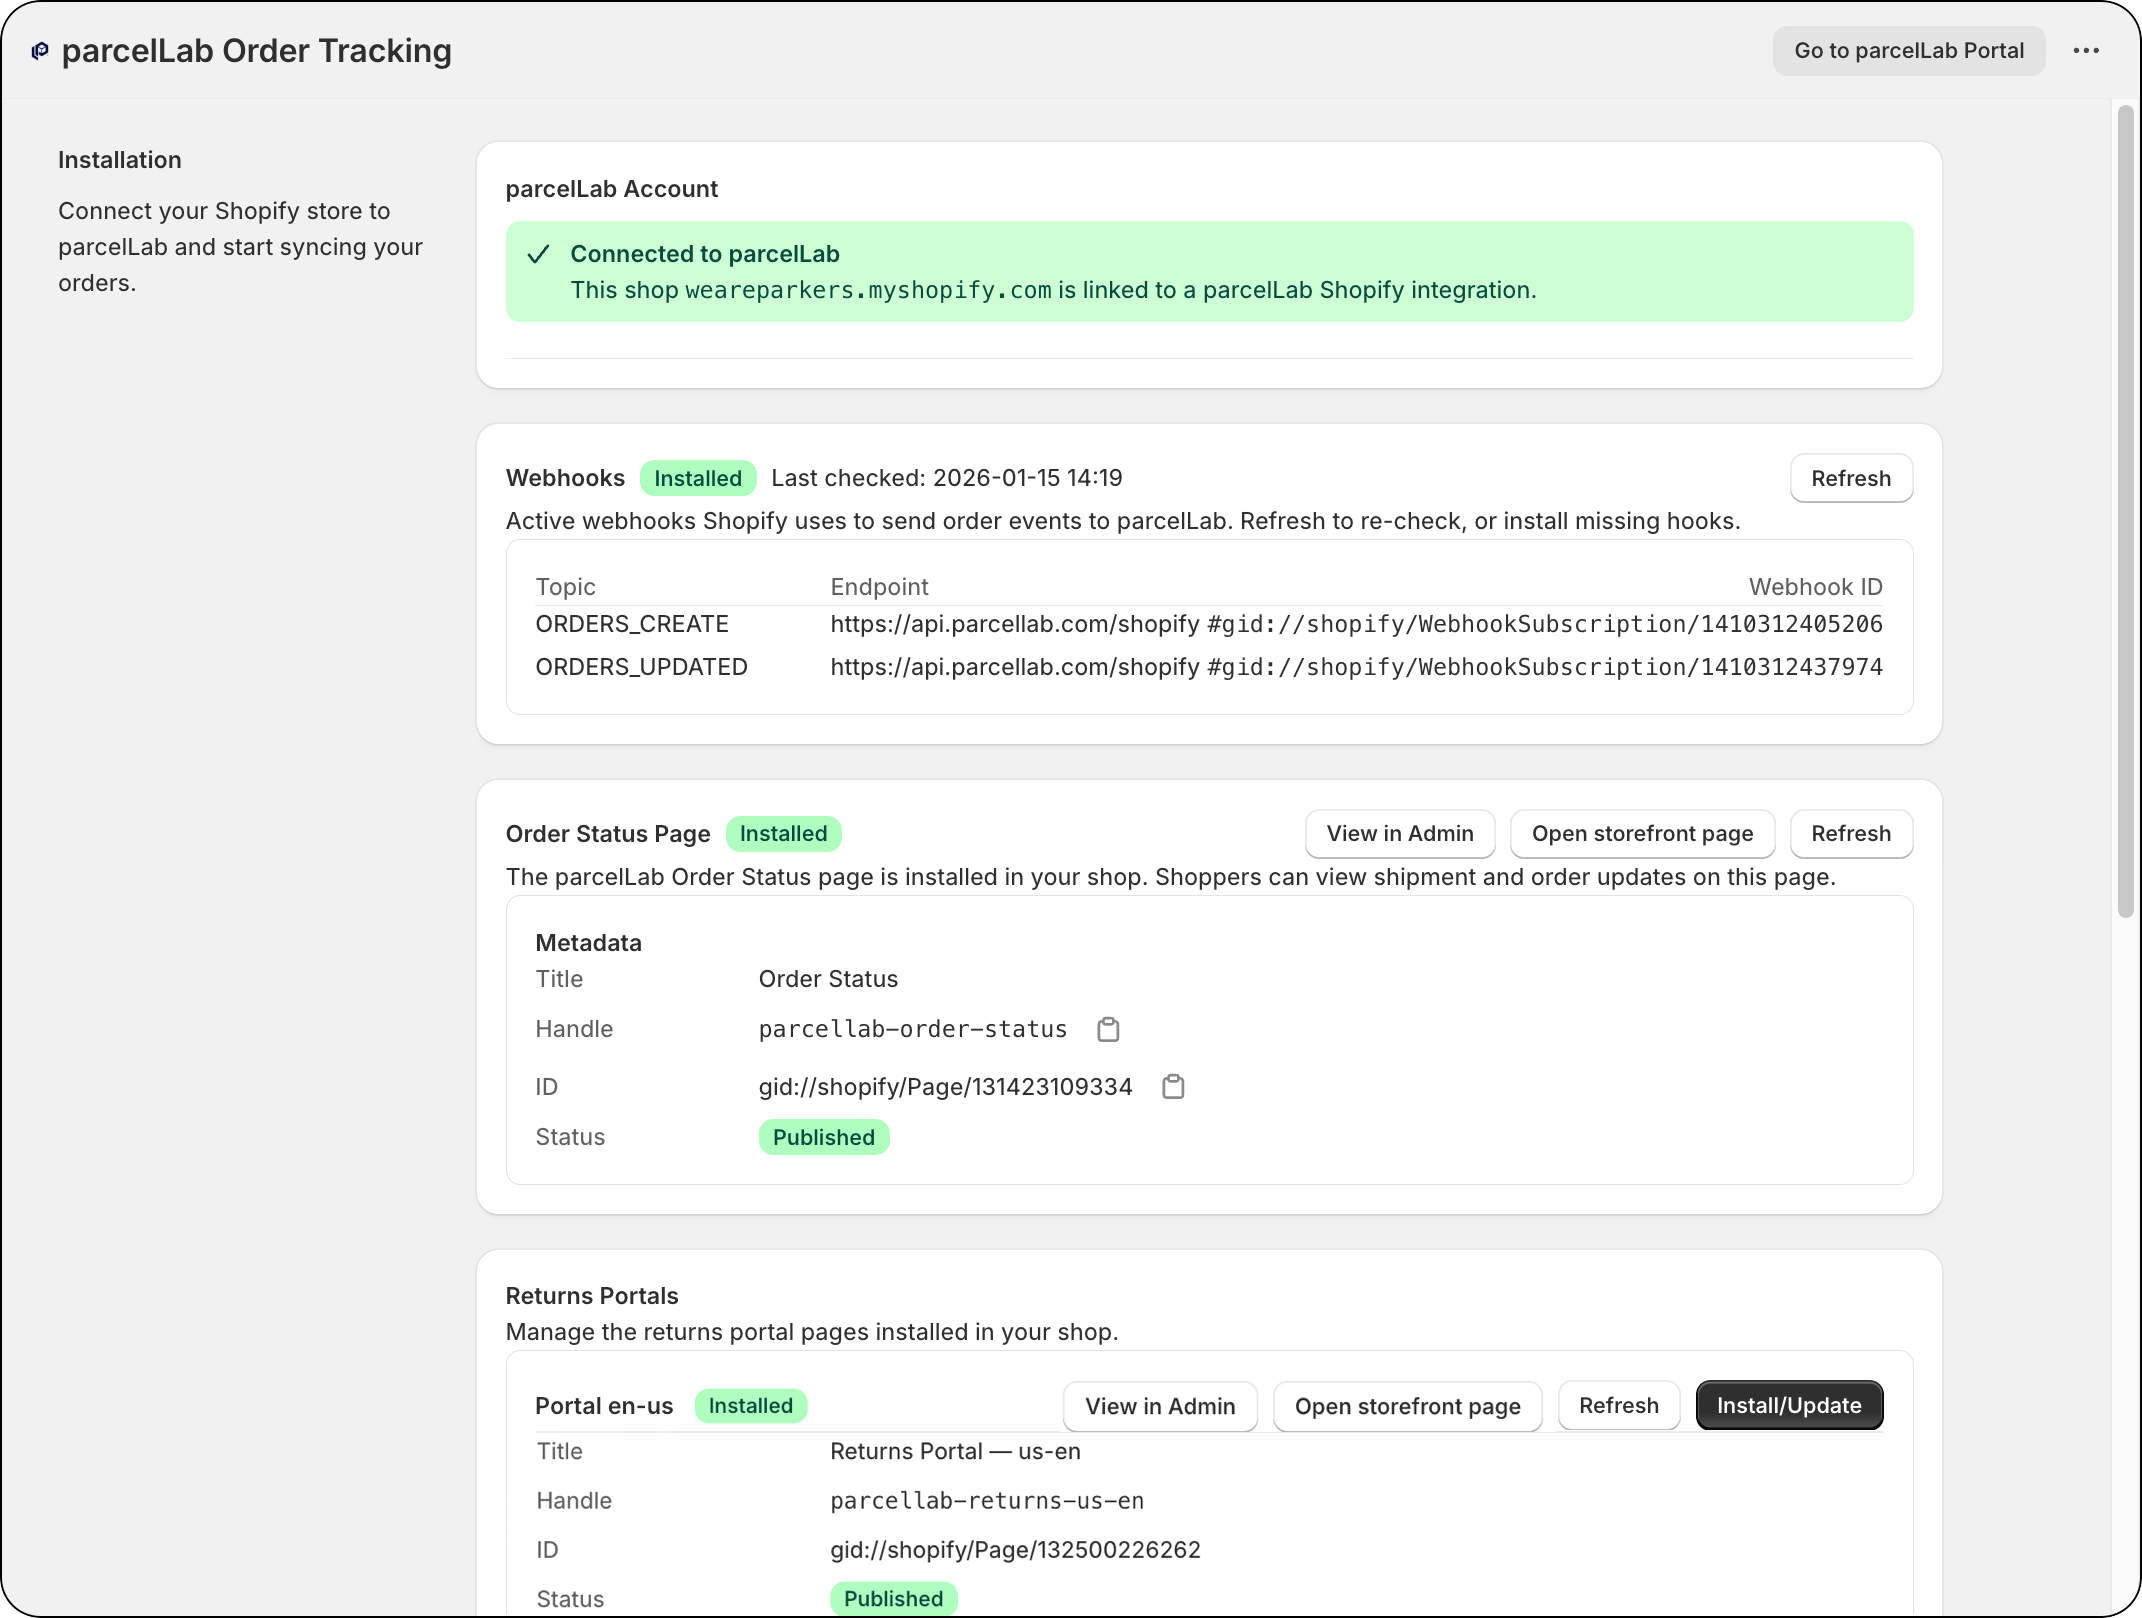Screen dimensions: 2142x1618
Task: Refresh the Portal en-us status
Action: (x=1618, y=1405)
